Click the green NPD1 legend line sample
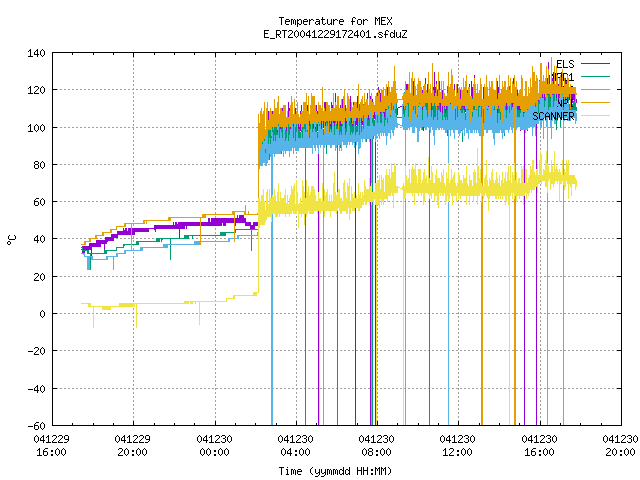 coord(595,77)
